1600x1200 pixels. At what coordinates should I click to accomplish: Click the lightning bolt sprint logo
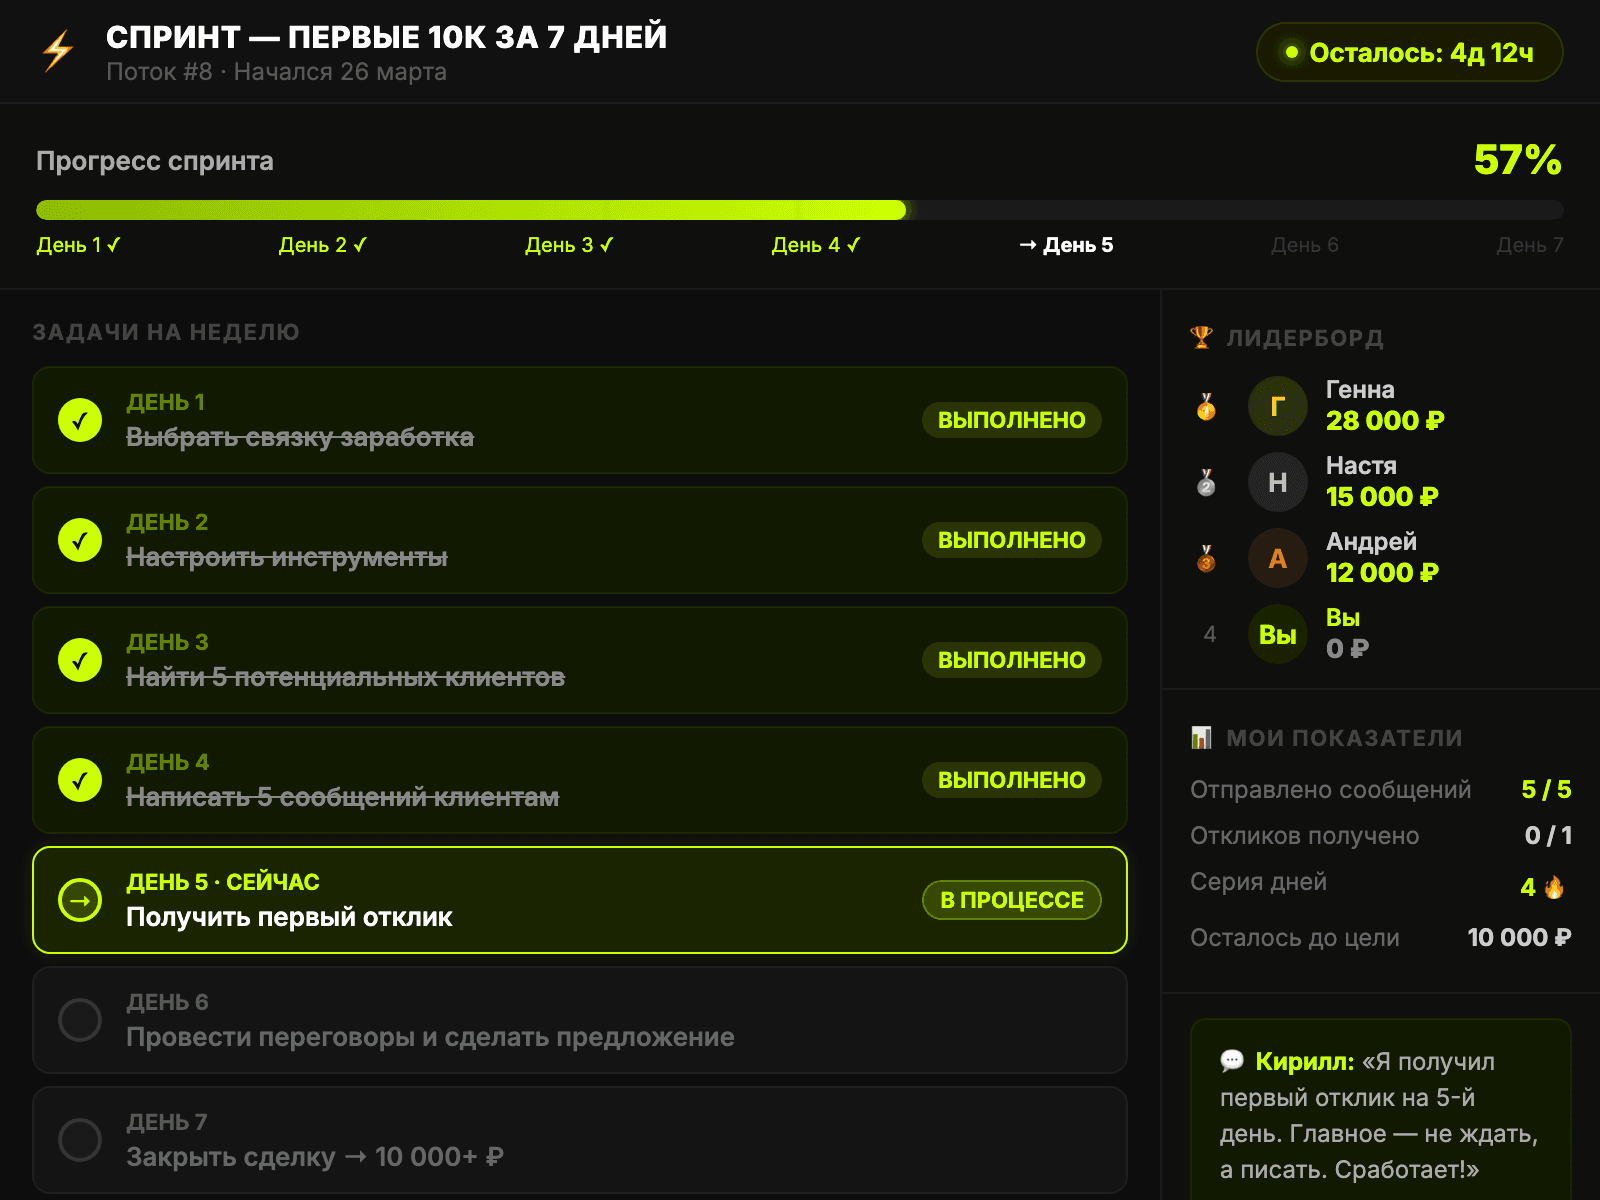click(x=58, y=51)
